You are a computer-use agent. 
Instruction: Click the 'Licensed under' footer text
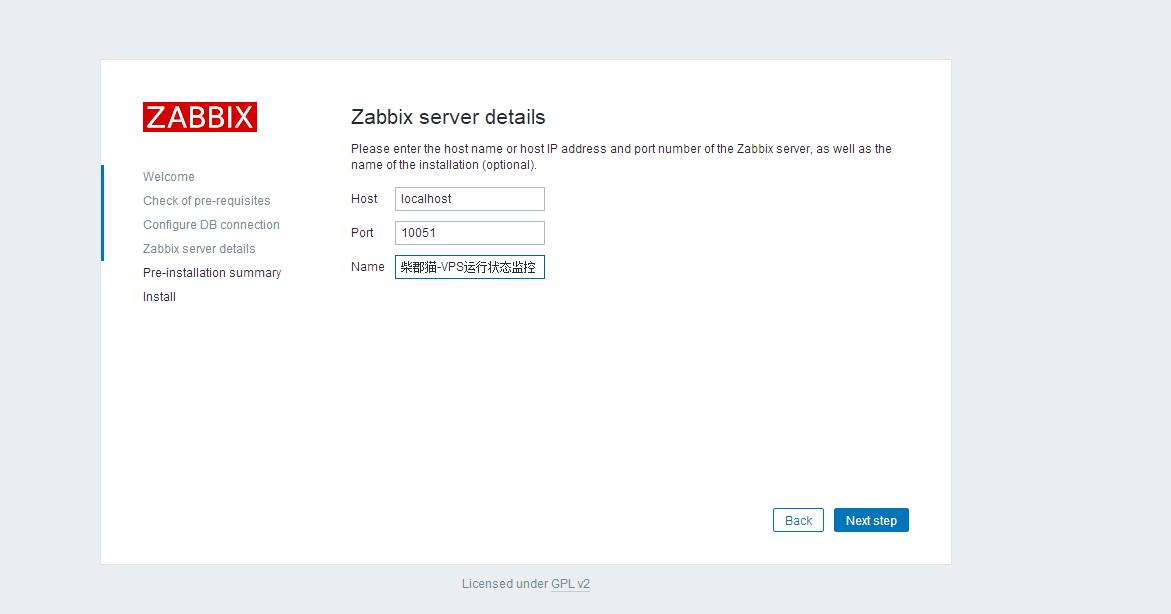[x=505, y=584]
